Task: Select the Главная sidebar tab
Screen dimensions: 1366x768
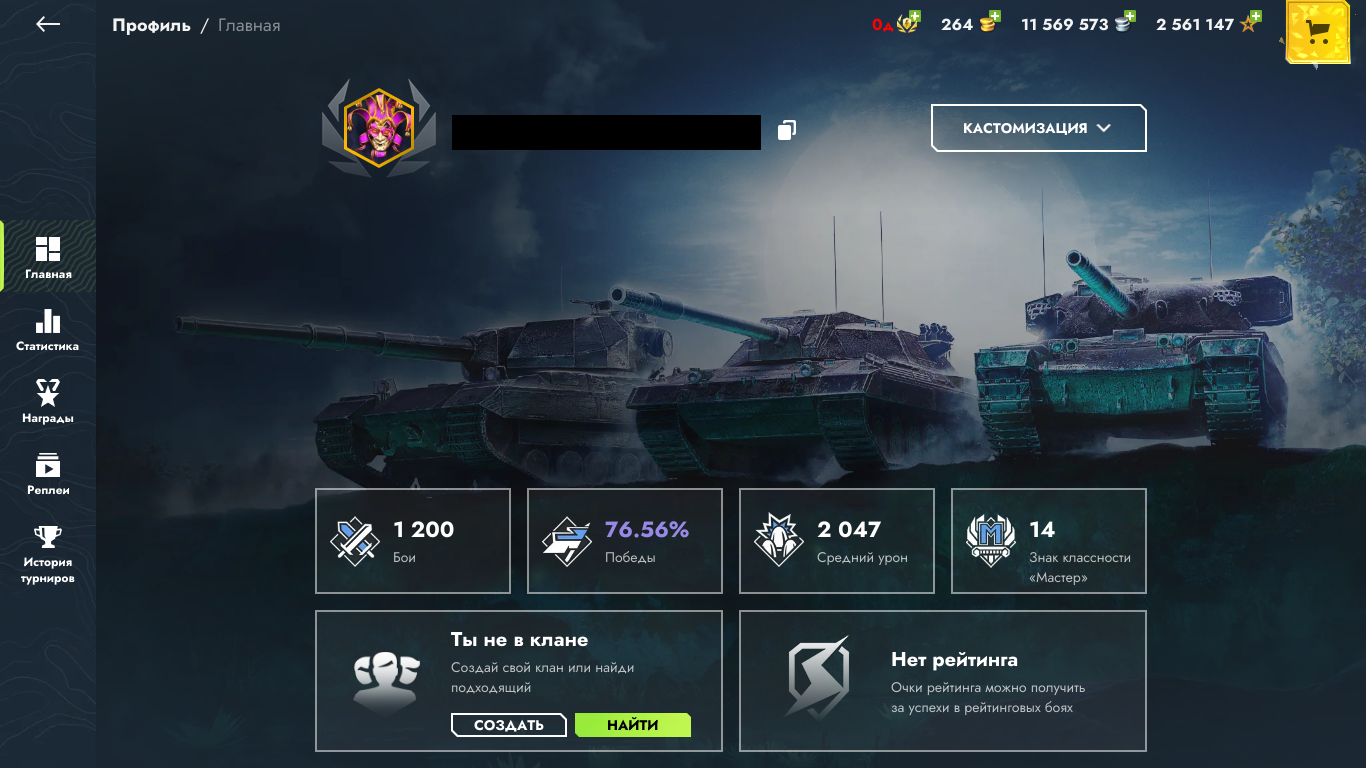Action: point(48,257)
